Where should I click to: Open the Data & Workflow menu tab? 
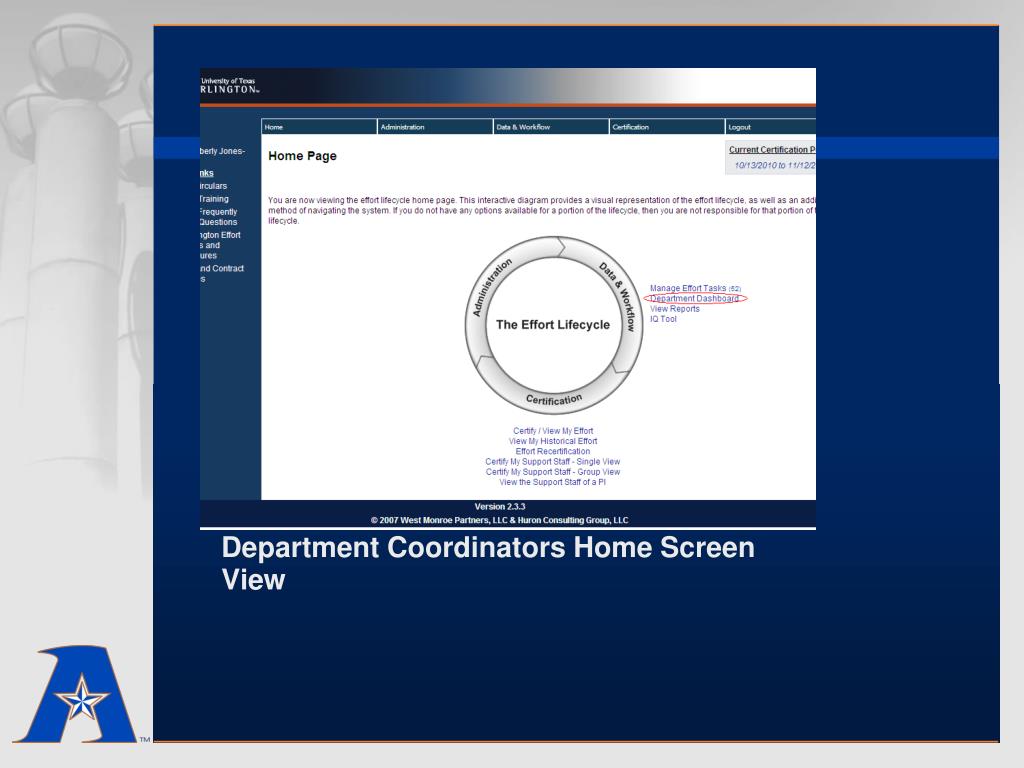click(x=551, y=127)
